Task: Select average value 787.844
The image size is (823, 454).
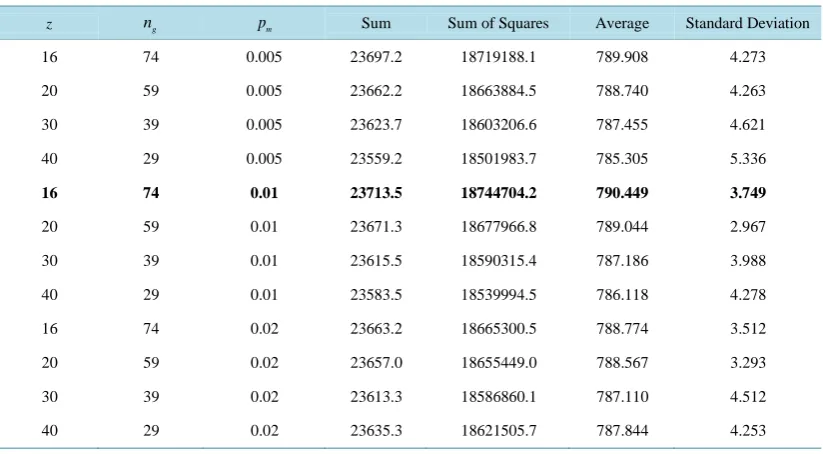Action: (622, 430)
